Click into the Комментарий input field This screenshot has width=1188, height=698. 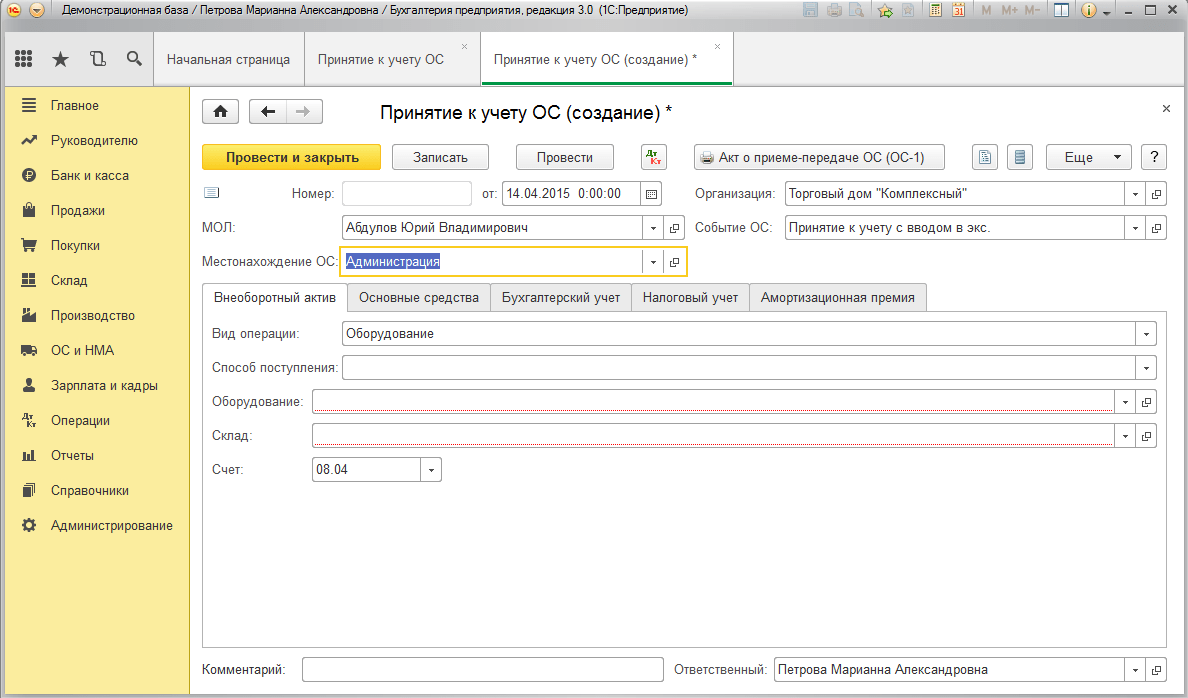(482, 670)
